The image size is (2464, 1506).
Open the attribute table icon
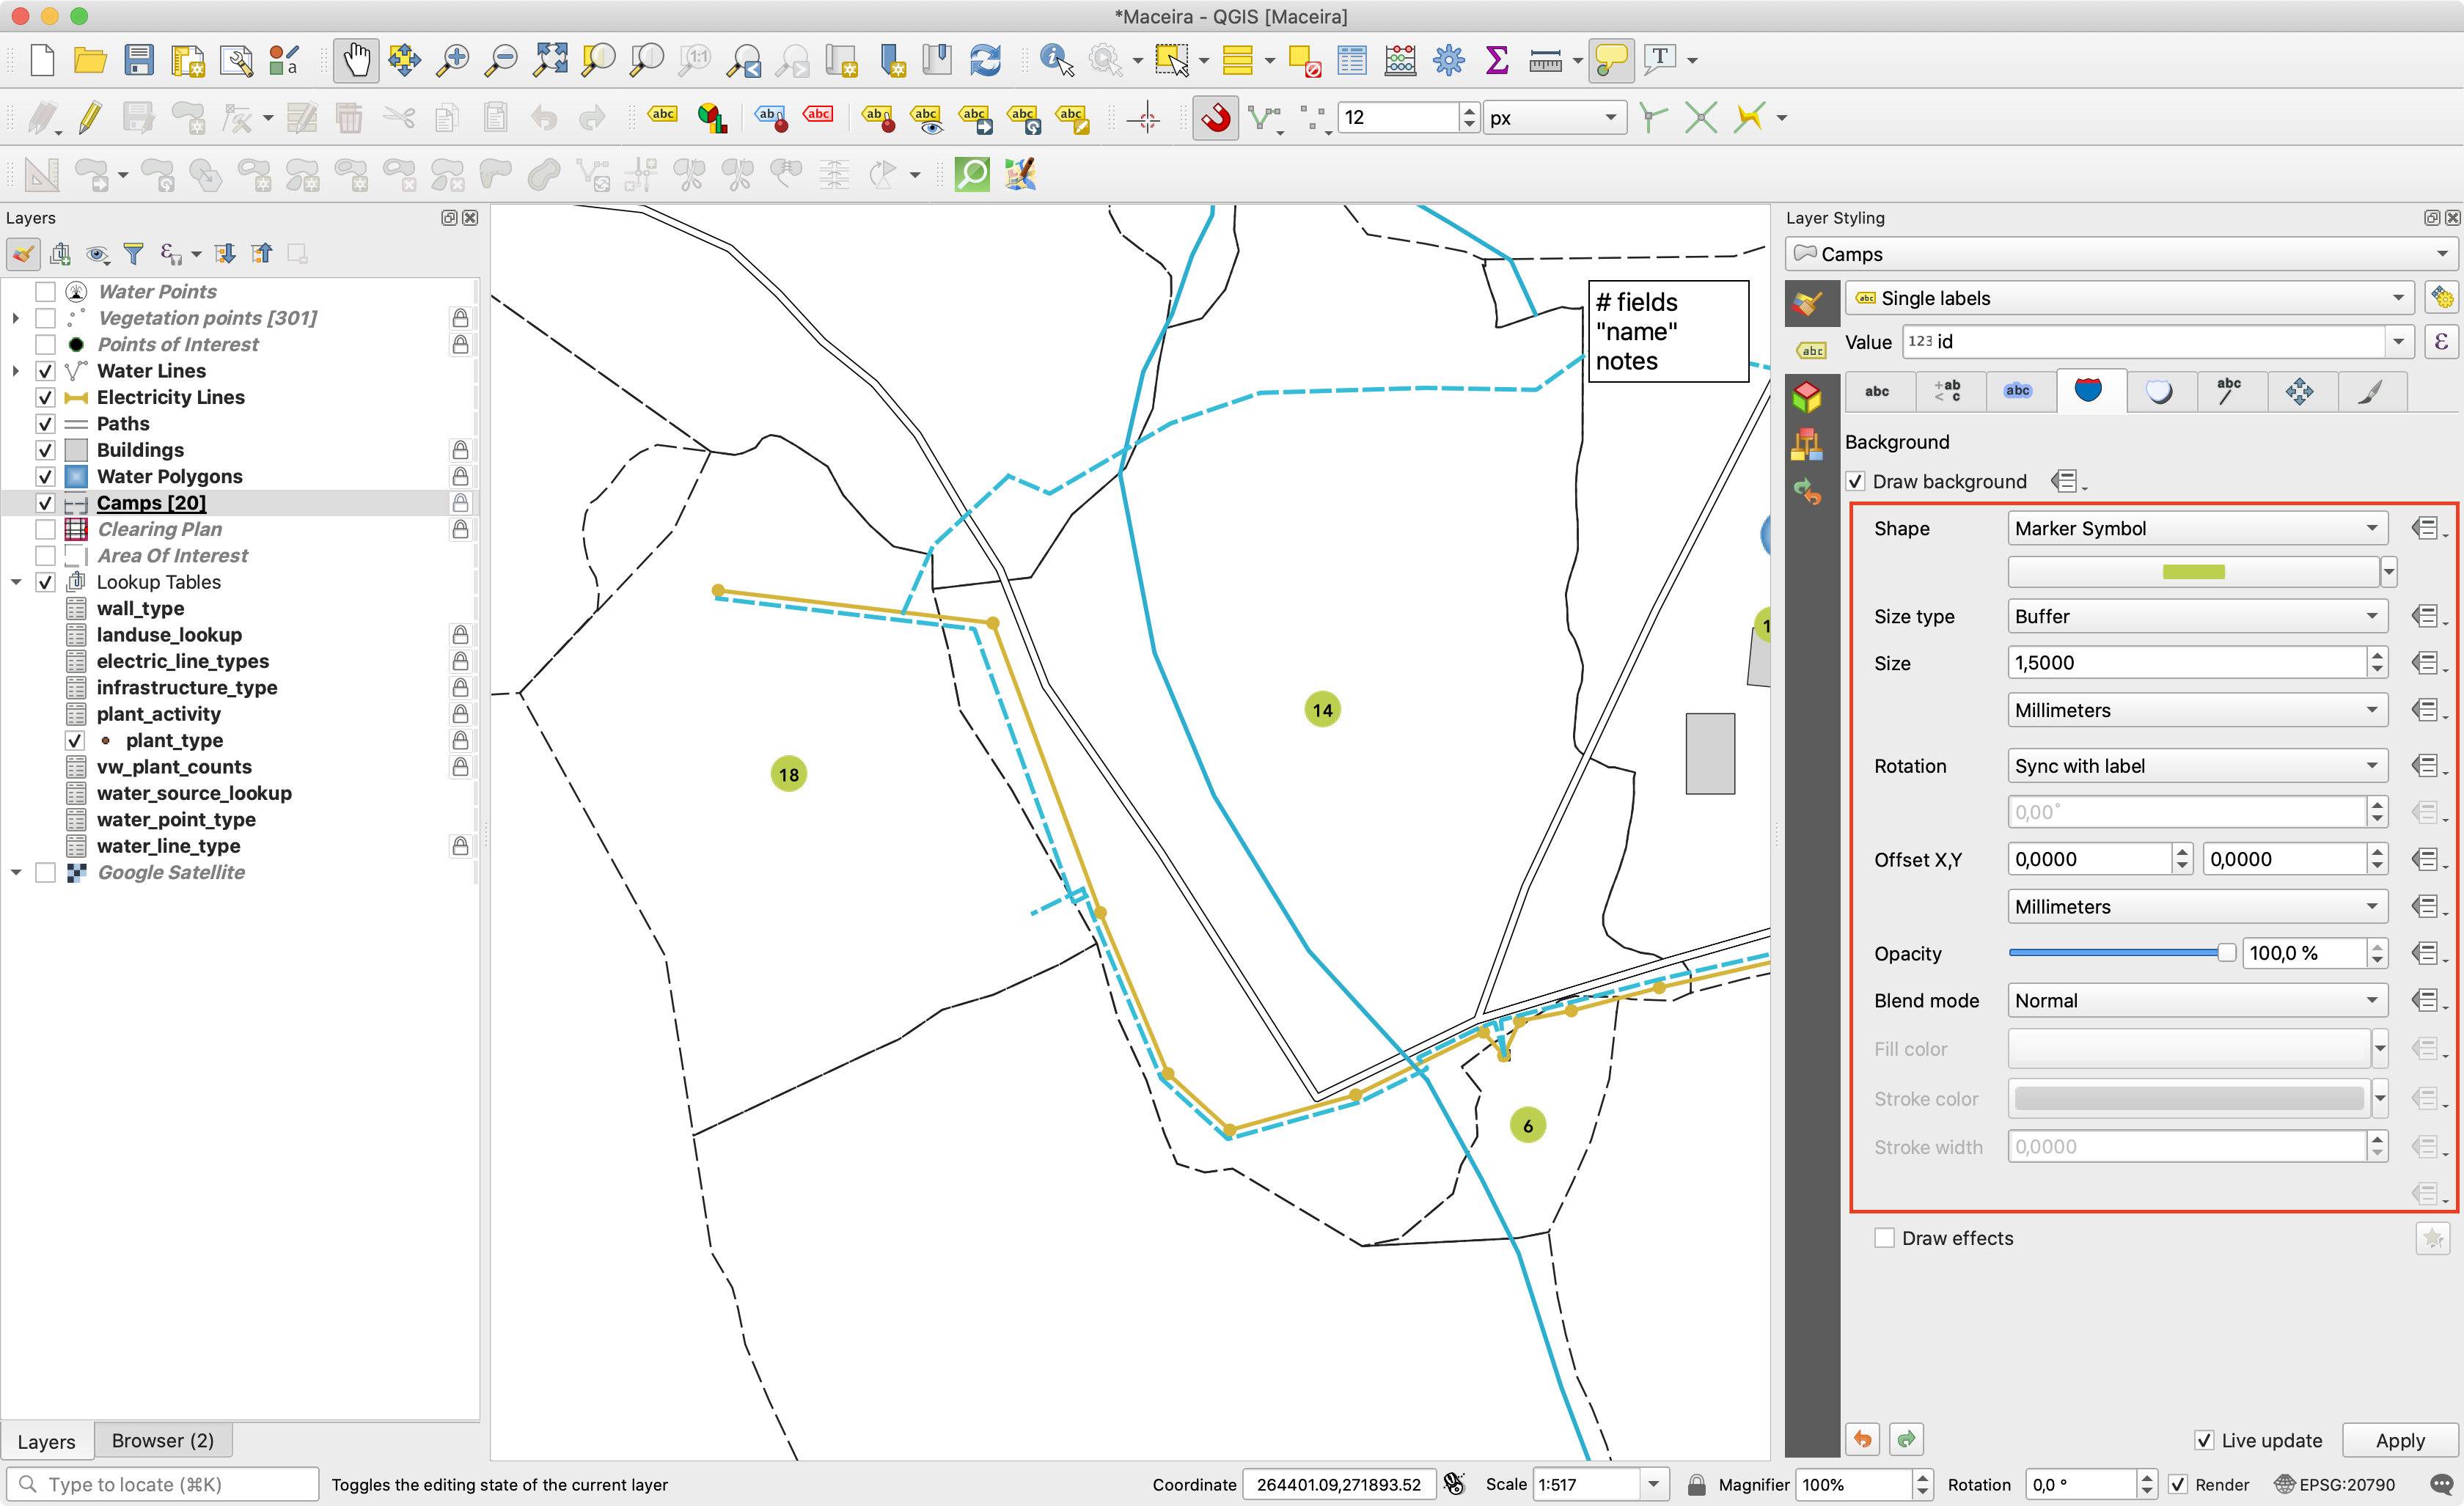click(1352, 60)
